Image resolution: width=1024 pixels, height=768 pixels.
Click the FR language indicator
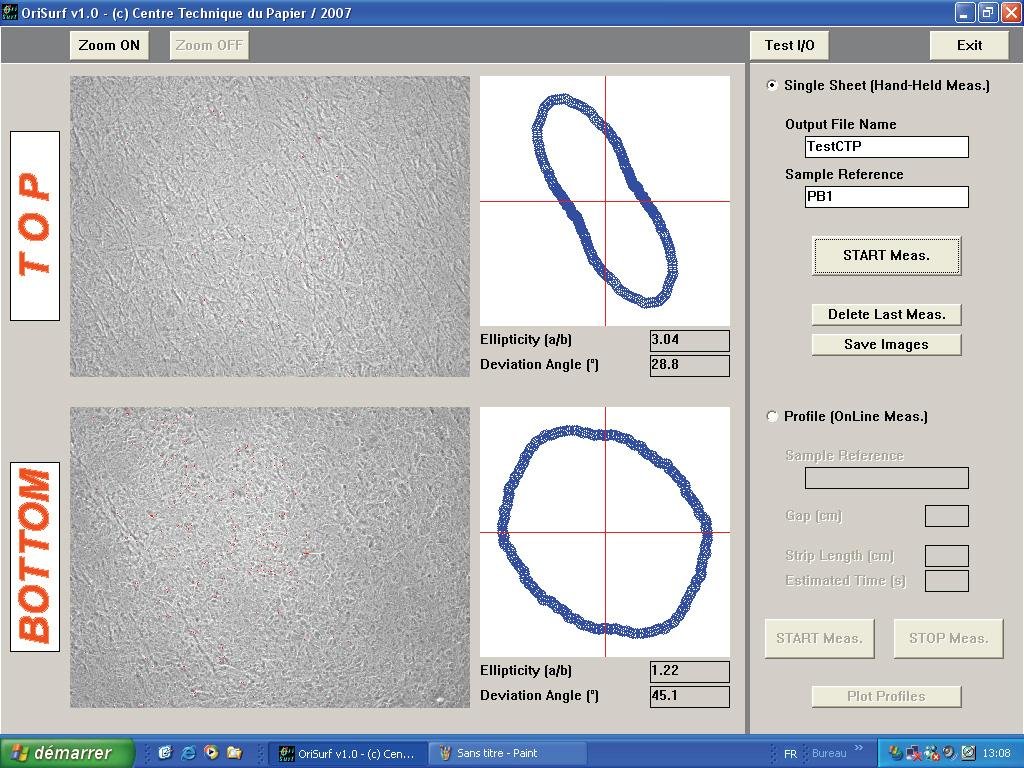click(x=790, y=753)
